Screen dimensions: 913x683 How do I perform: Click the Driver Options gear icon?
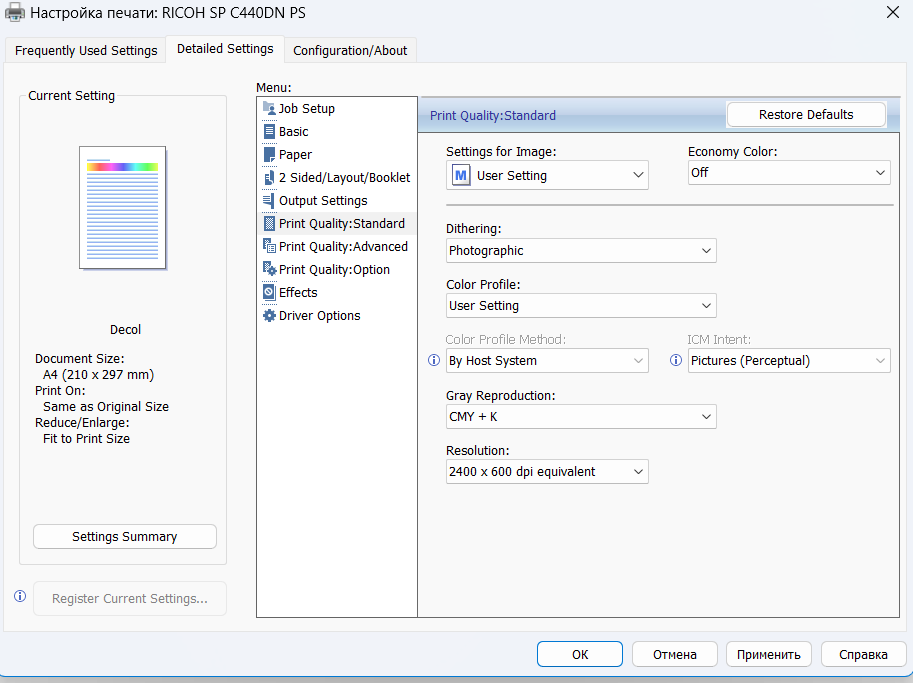point(269,316)
